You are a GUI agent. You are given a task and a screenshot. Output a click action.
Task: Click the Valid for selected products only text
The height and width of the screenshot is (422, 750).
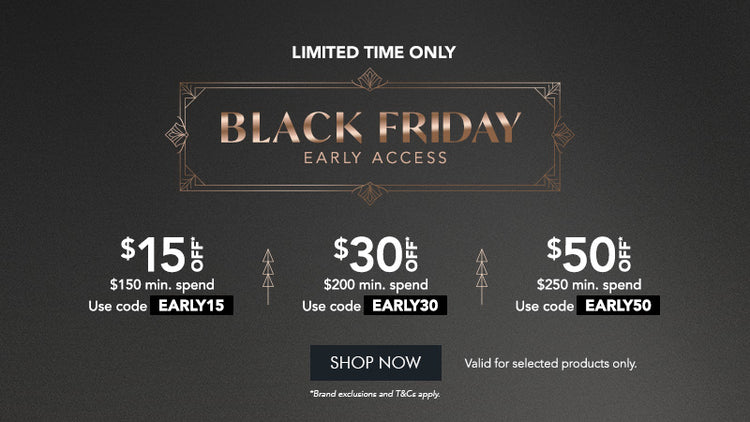[x=550, y=363]
